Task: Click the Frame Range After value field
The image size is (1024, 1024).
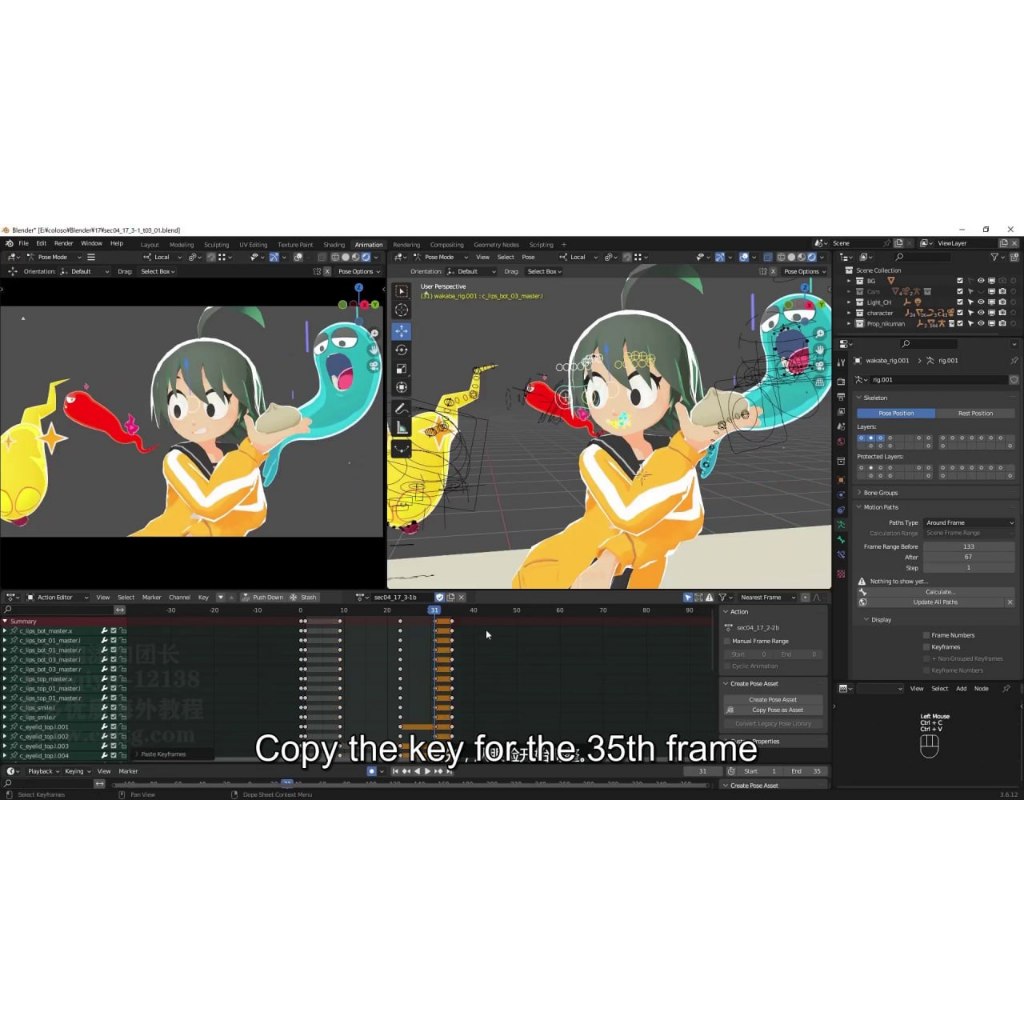Action: (968, 557)
